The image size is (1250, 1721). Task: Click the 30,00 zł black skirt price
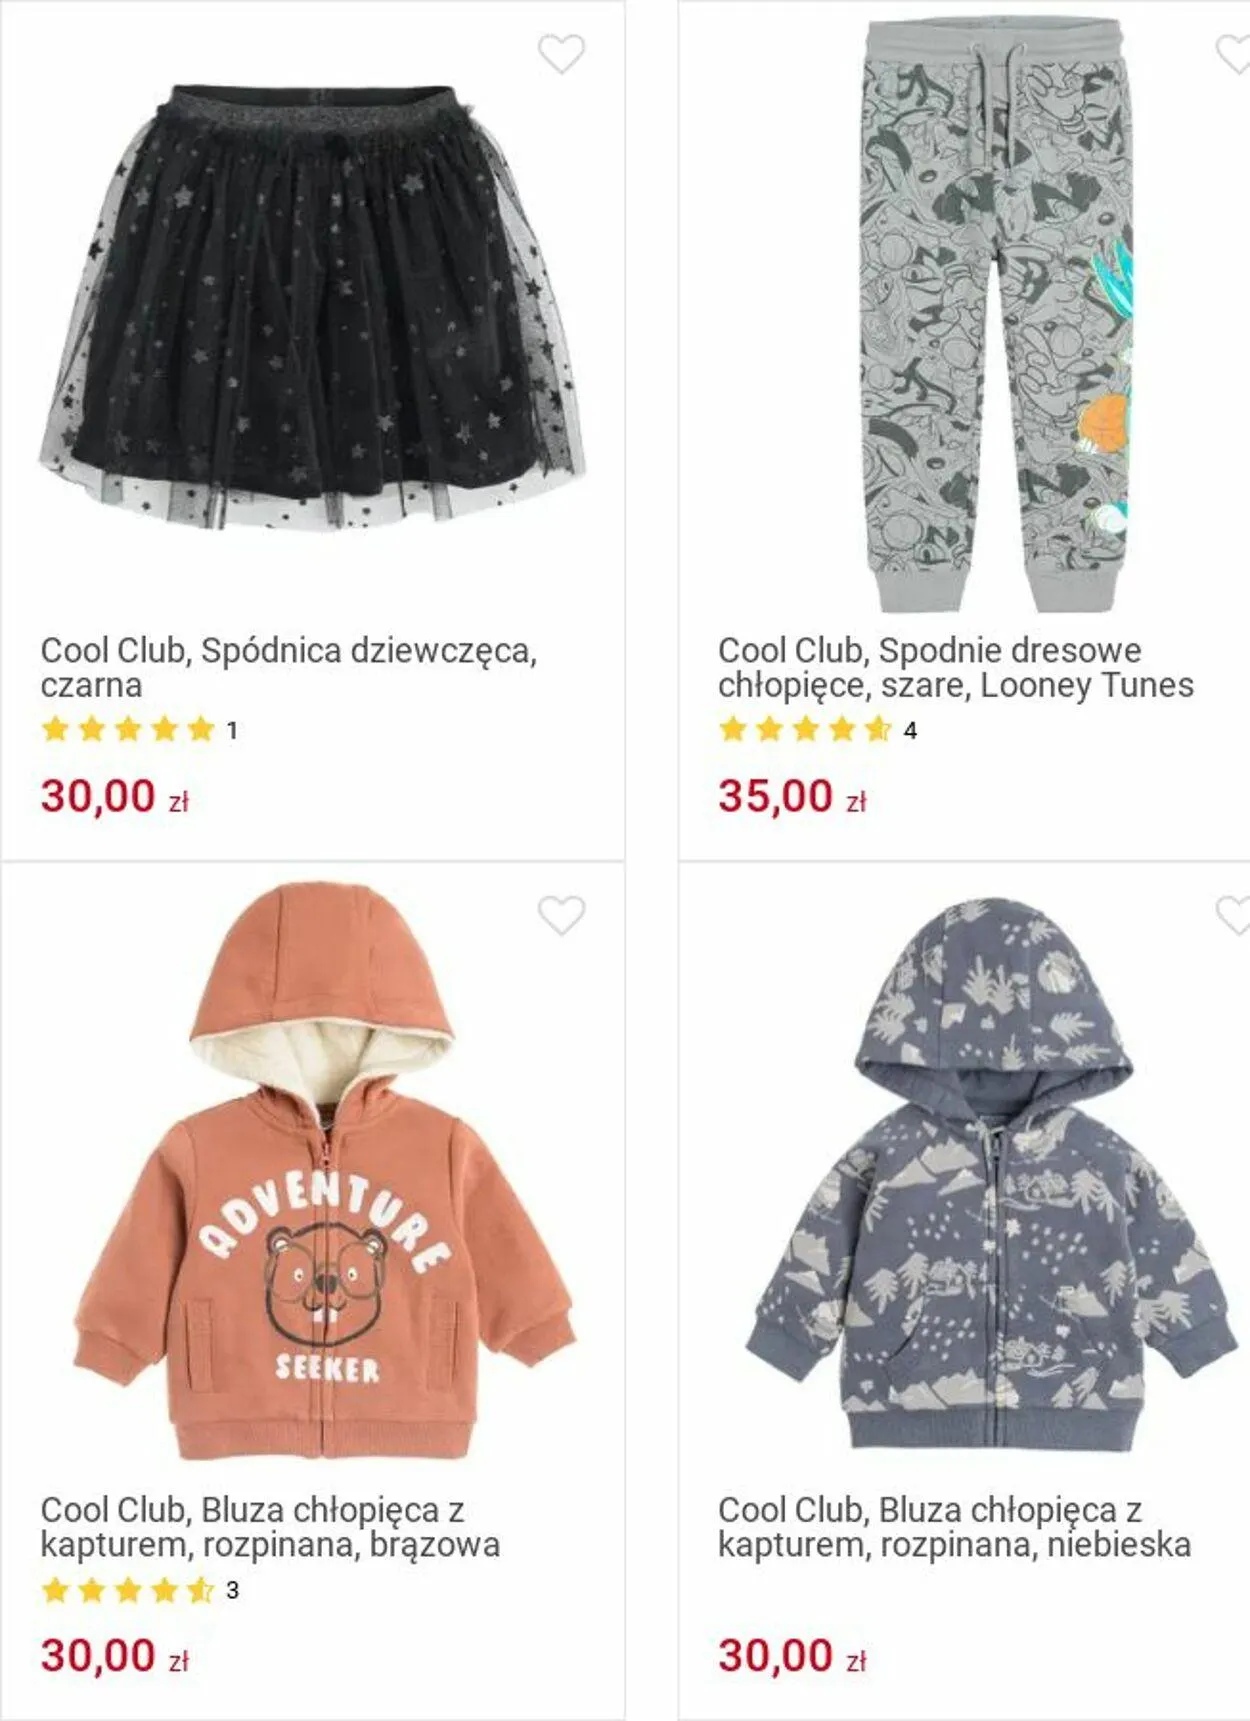click(115, 797)
